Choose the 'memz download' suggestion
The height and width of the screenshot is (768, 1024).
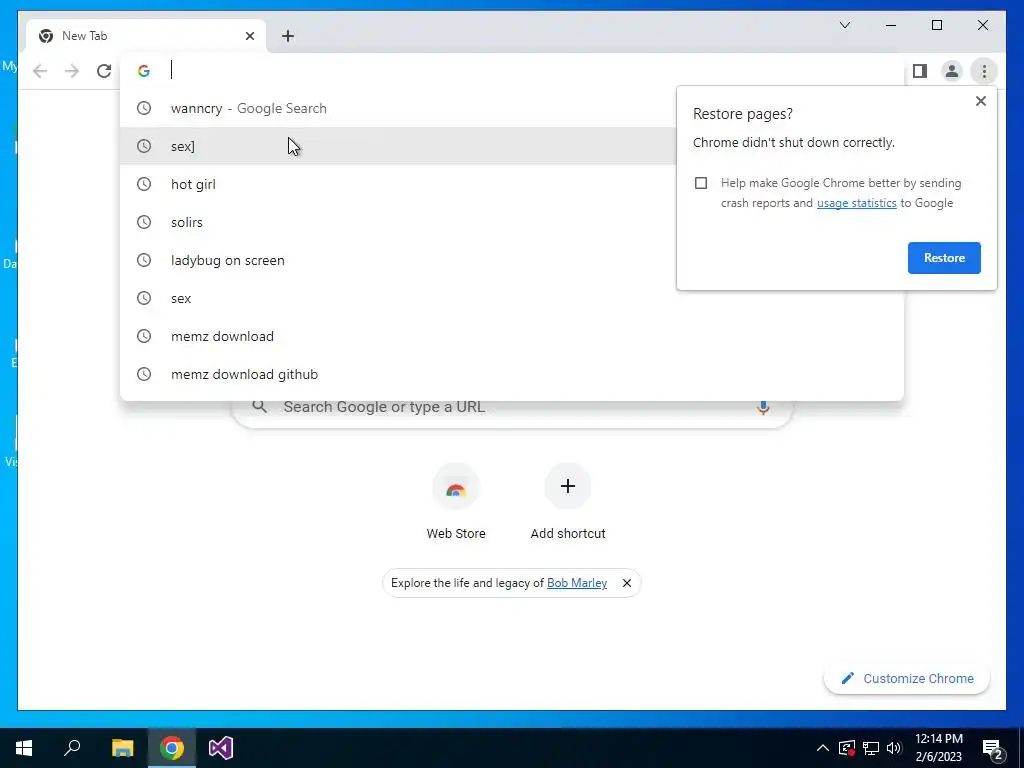(x=512, y=336)
